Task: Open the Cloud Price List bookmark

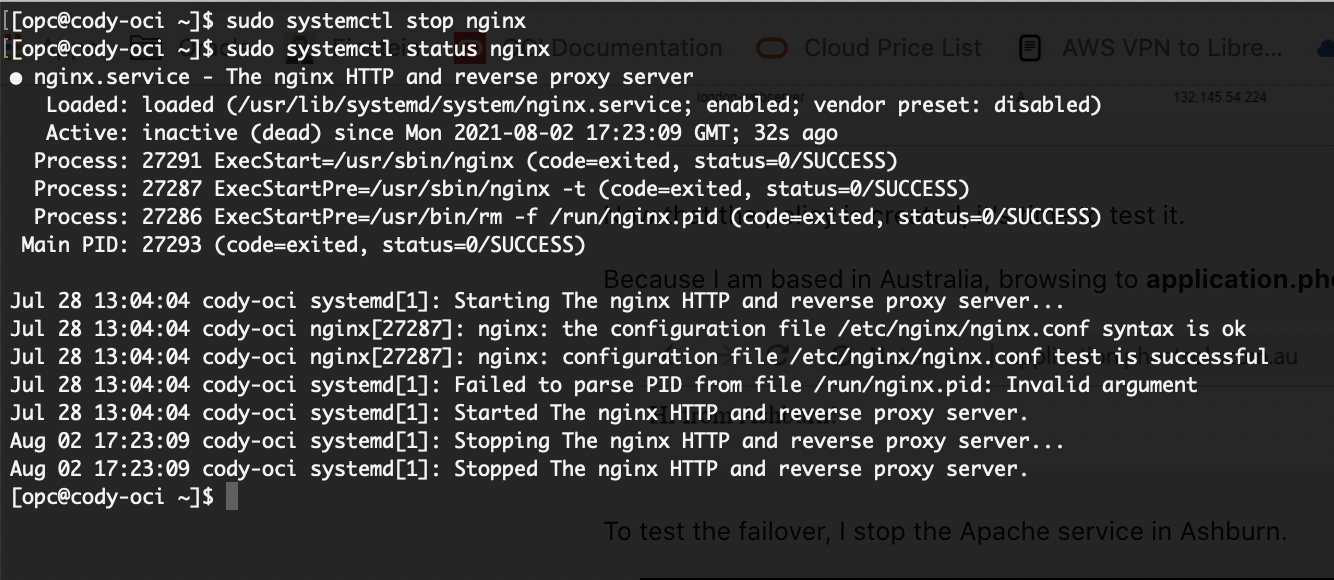Action: tap(892, 48)
